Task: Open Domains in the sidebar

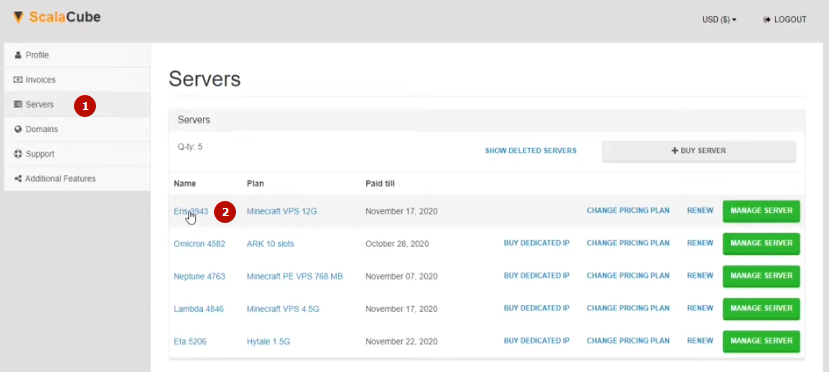Action: coord(77,129)
